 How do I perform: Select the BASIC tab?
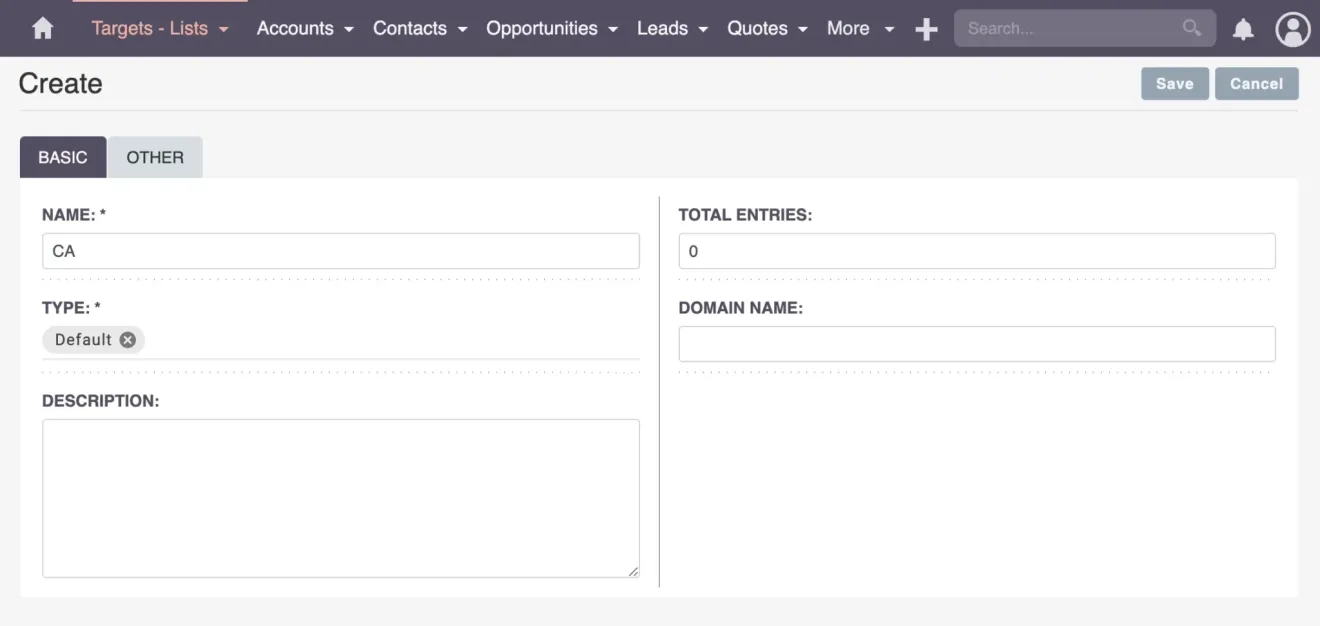[x=62, y=157]
